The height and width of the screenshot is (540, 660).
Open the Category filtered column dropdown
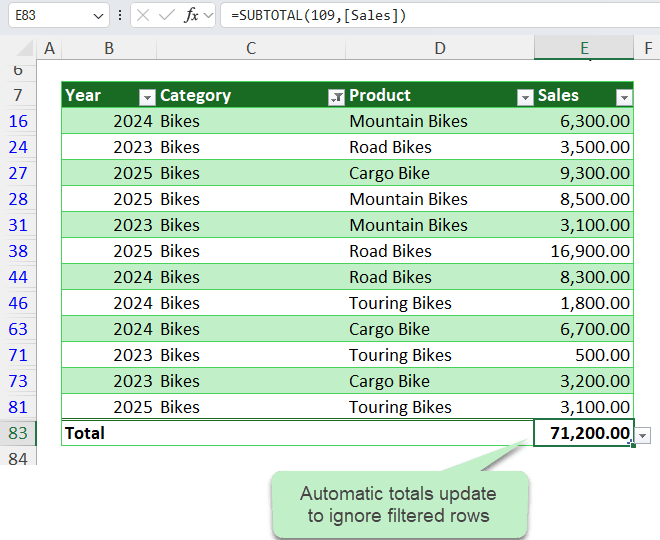click(336, 97)
